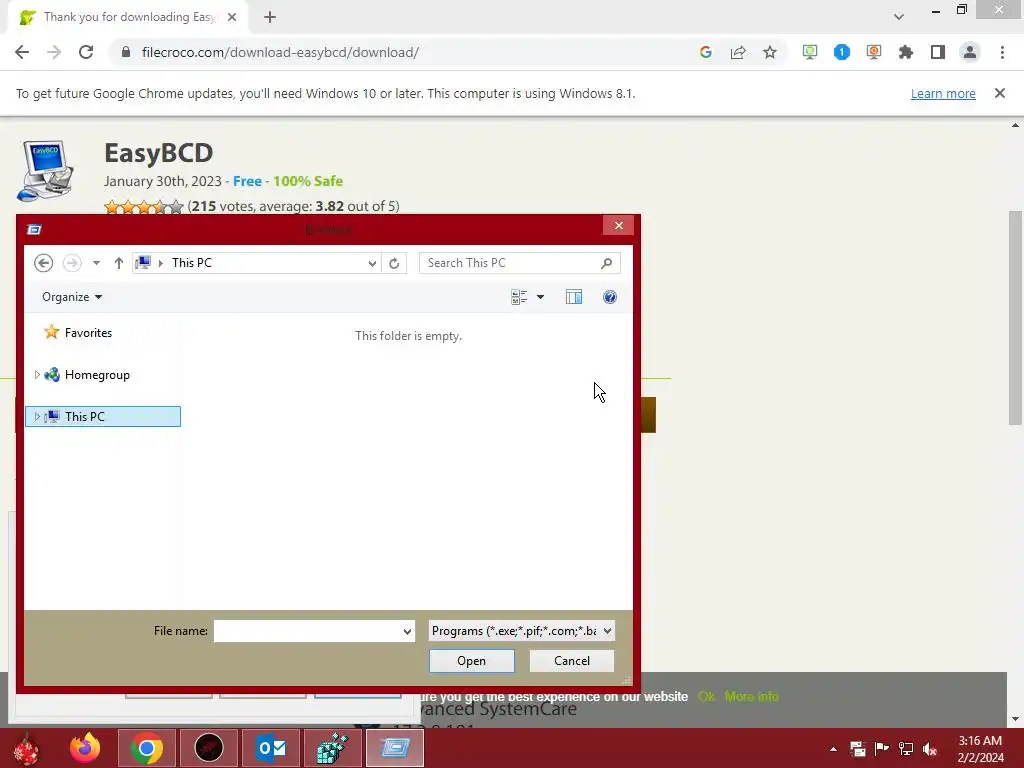The height and width of the screenshot is (768, 1024).
Task: Click the Google search icon in omnibox
Action: [x=705, y=52]
